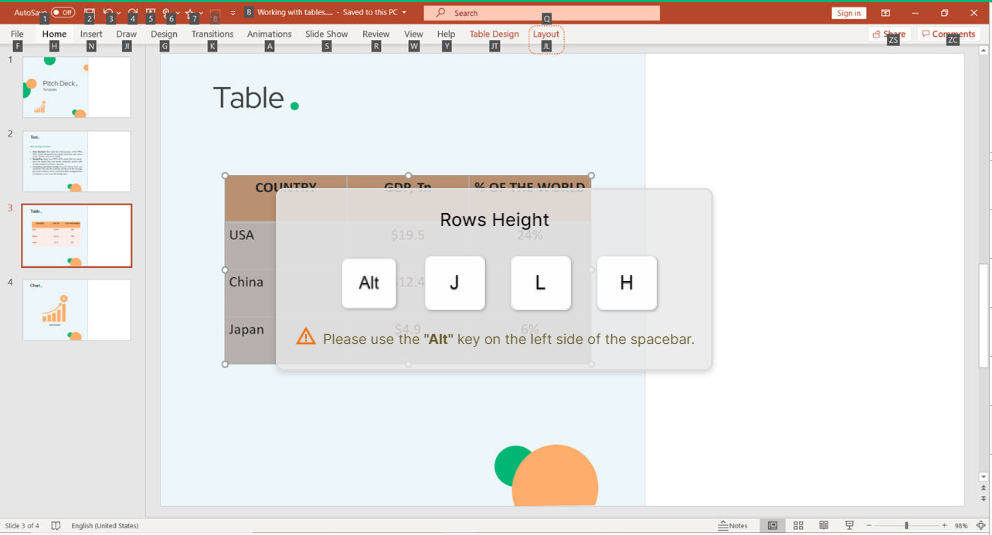
Task: Click the Save icon in the title bar
Action: 89,12
